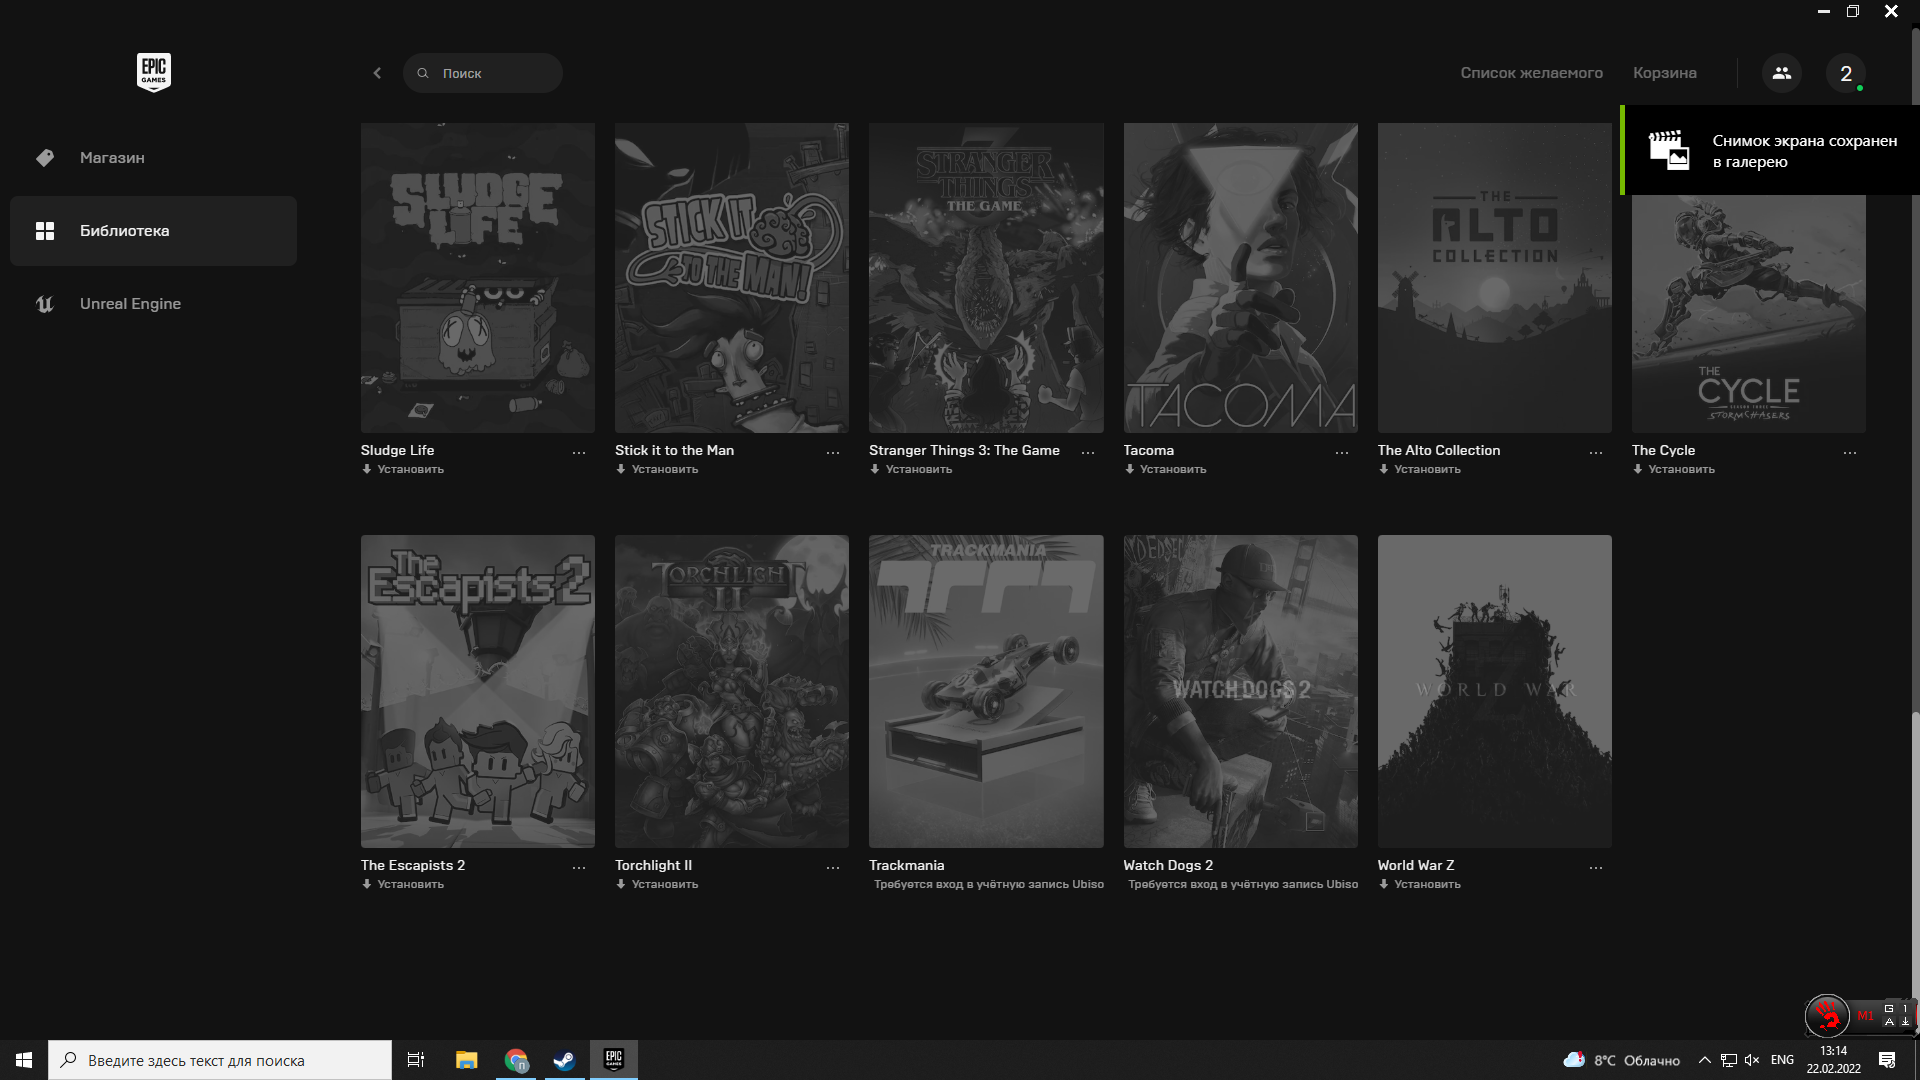Click the vertical scrollbar of library
Screen dimensions: 1920x1080
point(1915,860)
